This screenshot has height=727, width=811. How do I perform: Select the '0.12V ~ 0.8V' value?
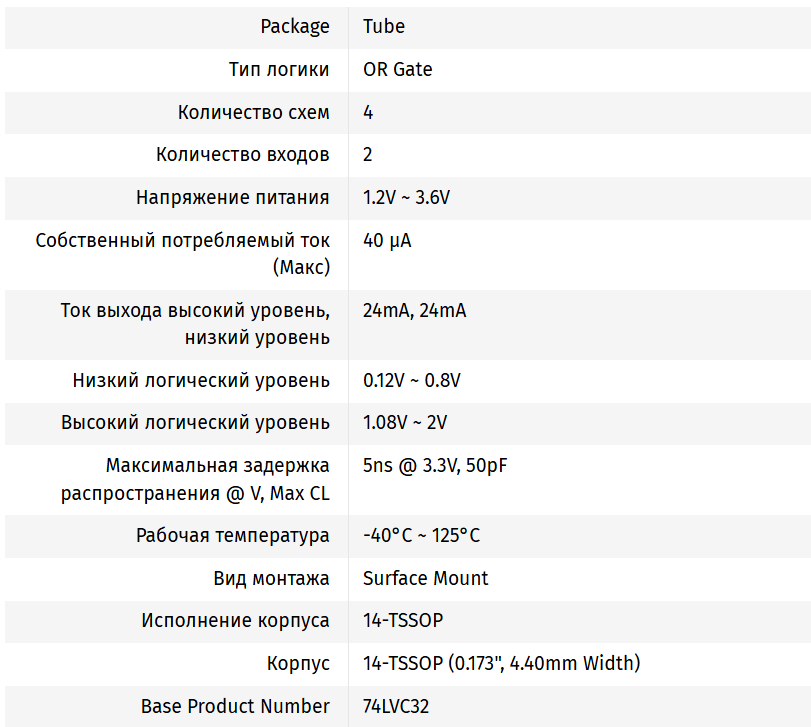pyautogui.click(x=411, y=381)
